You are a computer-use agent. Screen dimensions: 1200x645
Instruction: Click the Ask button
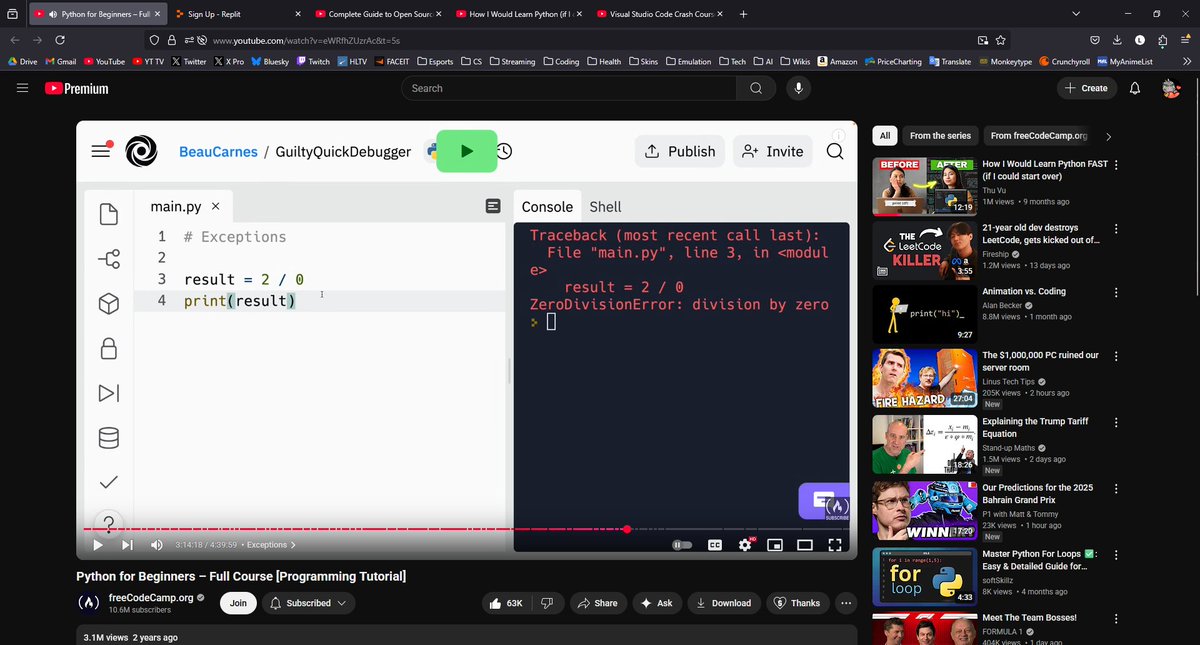point(656,603)
